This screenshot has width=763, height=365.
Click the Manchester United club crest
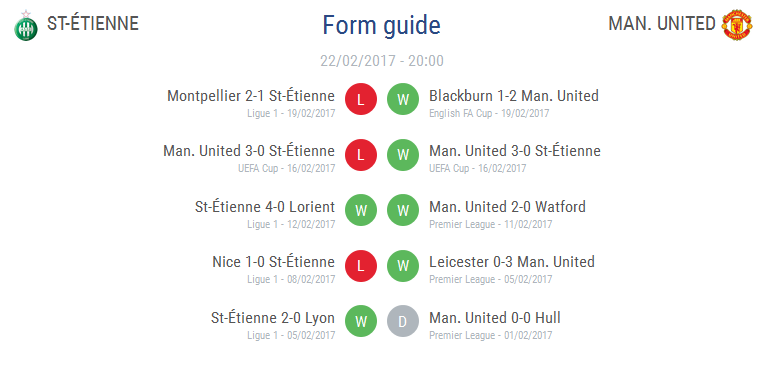point(737,24)
